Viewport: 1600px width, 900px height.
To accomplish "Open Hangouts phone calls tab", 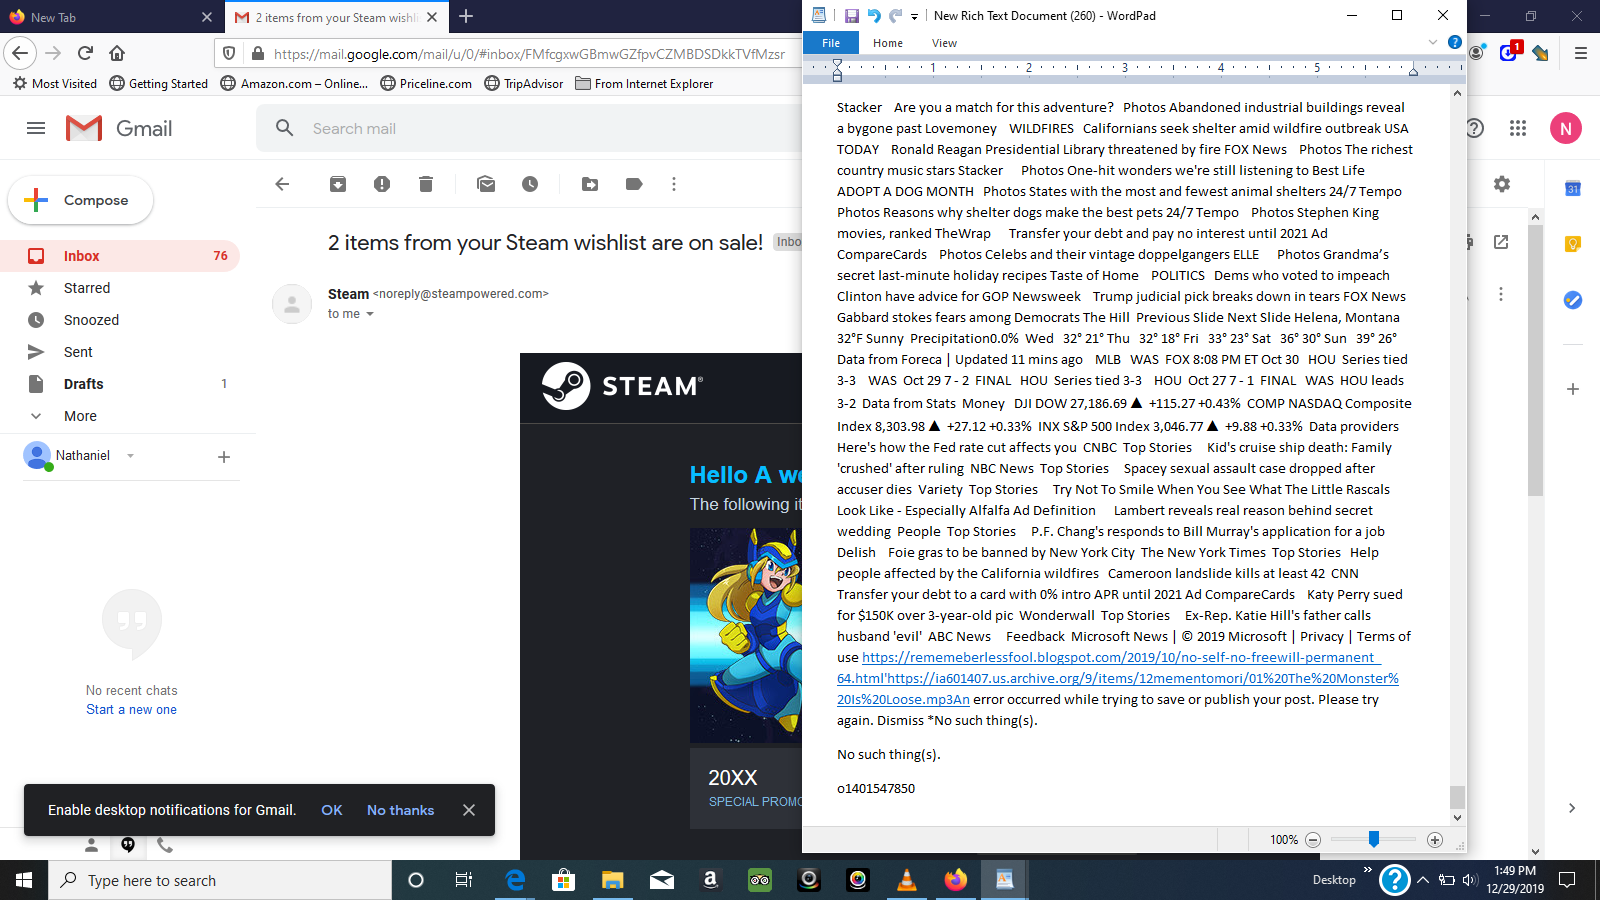I will (x=165, y=845).
